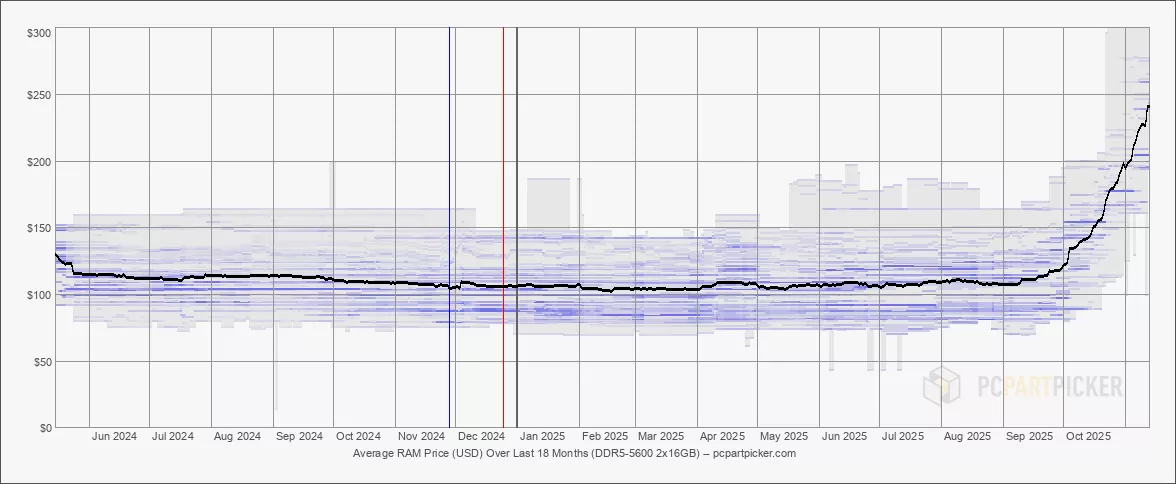
Task: Click the chart caption below the x-axis
Action: coord(574,453)
